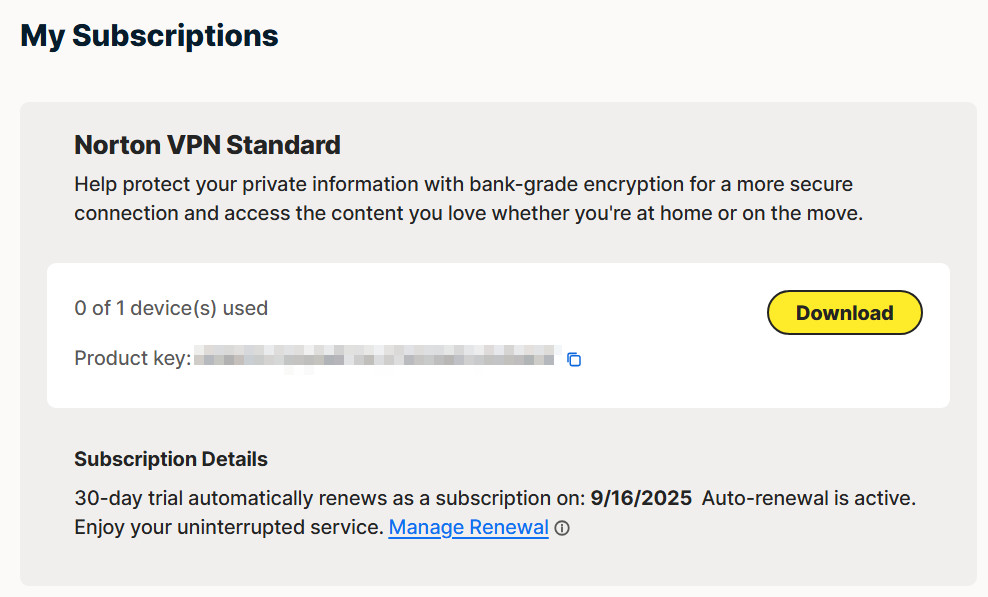Click the "Enjoy your uninterrupted service" sentence
The width and height of the screenshot is (988, 597).
click(229, 527)
